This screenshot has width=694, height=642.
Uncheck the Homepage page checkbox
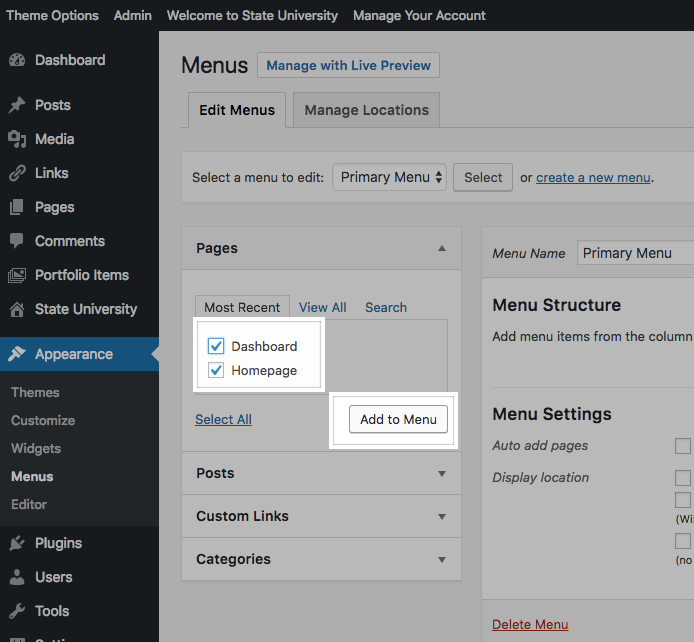pyautogui.click(x=216, y=370)
